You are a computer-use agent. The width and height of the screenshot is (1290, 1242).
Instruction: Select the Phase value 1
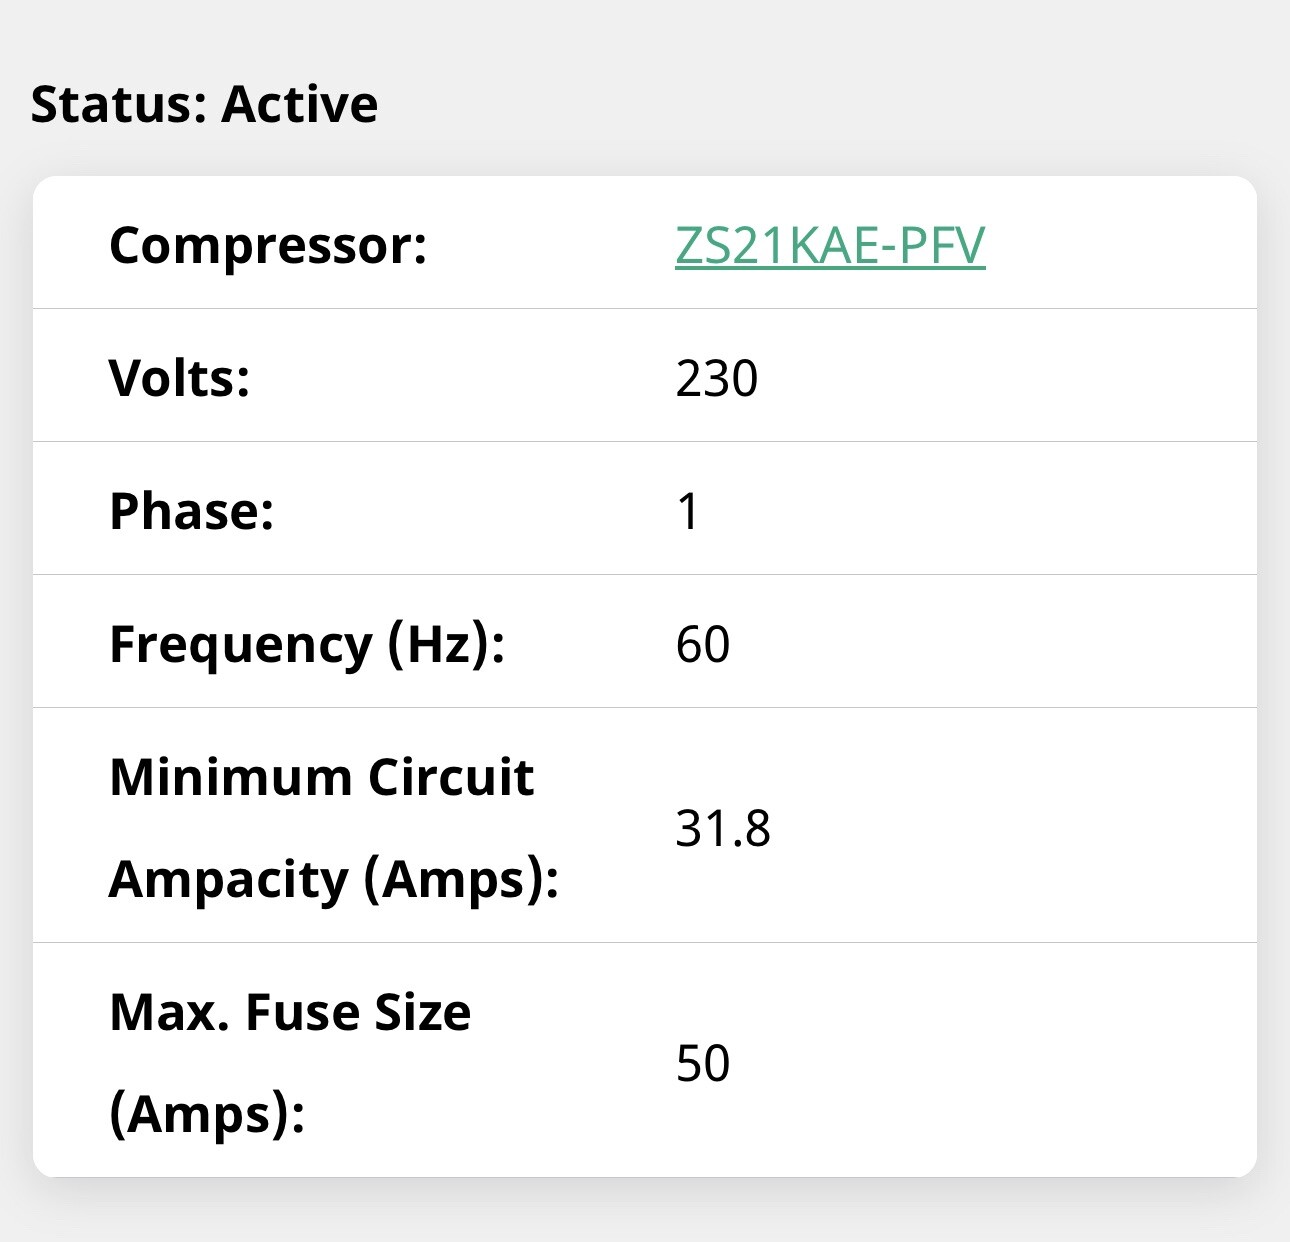click(688, 511)
